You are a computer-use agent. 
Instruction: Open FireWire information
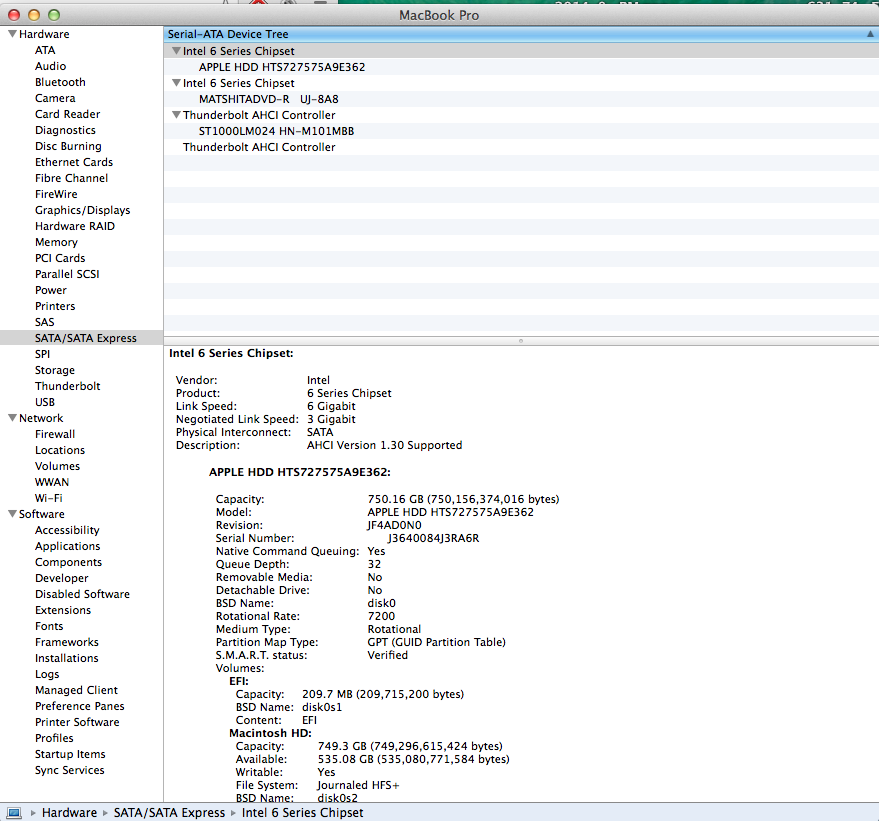point(56,194)
